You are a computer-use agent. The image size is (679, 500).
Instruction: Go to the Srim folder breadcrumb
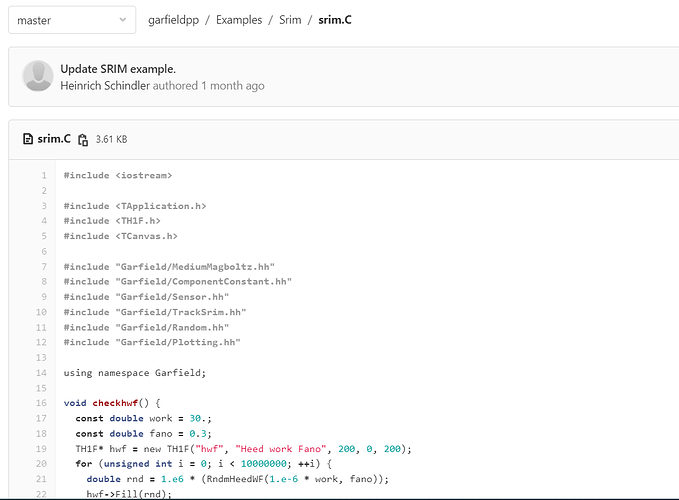pos(290,20)
